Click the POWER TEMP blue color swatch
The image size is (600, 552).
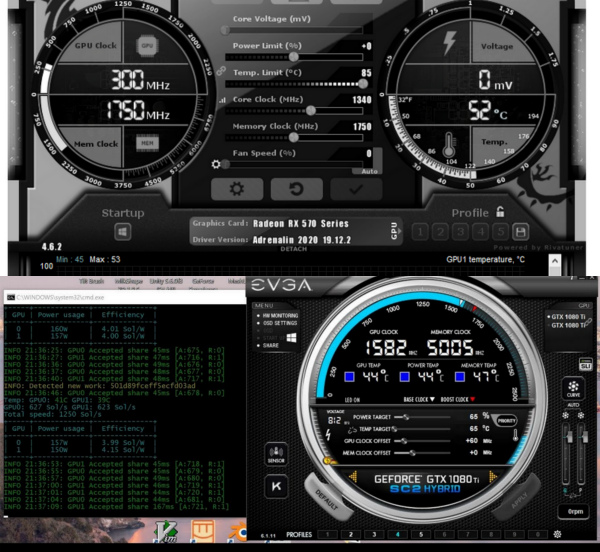pyautogui.click(x=404, y=377)
